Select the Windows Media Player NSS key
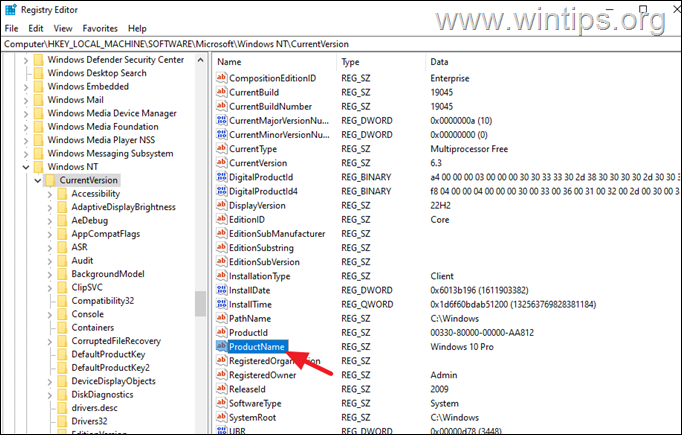 [101, 140]
